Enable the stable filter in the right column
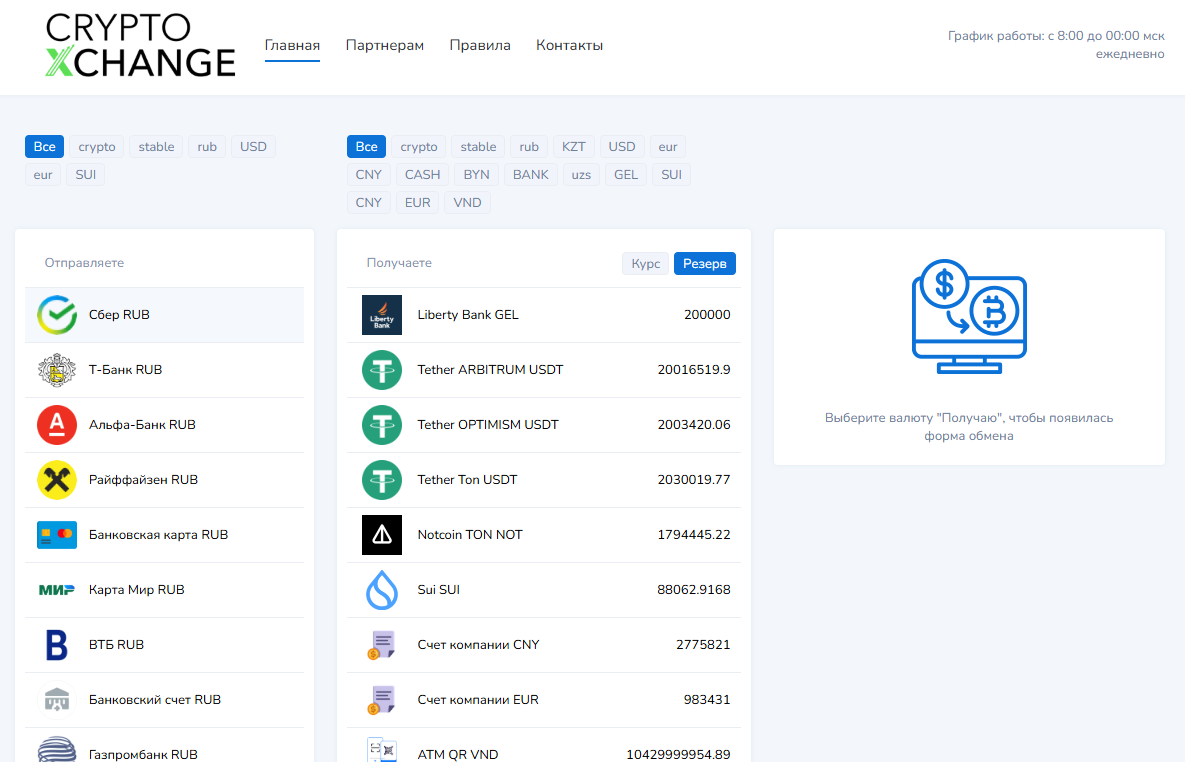 pyautogui.click(x=477, y=146)
